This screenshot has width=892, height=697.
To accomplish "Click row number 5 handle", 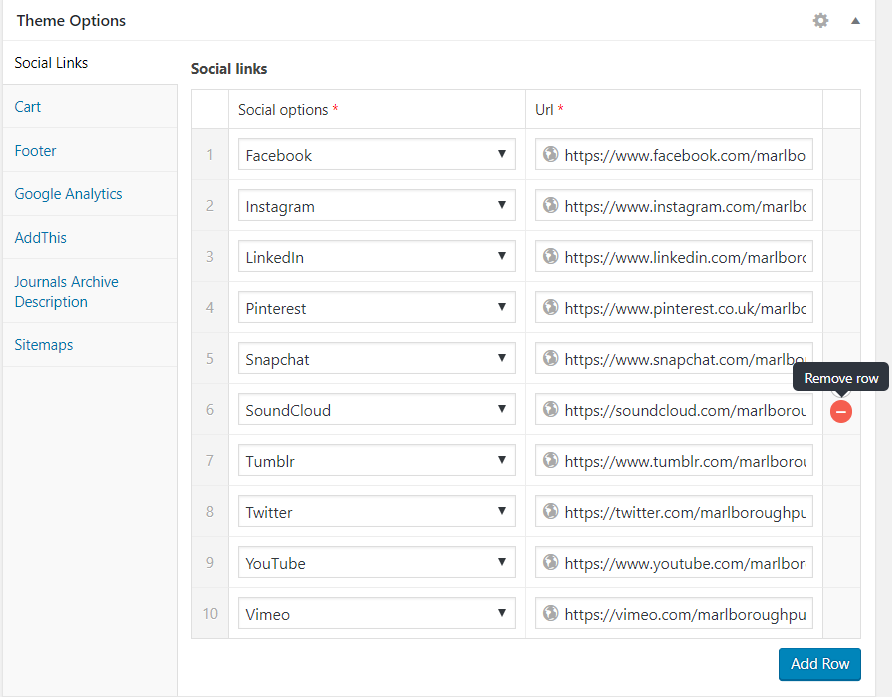I will click(x=210, y=358).
